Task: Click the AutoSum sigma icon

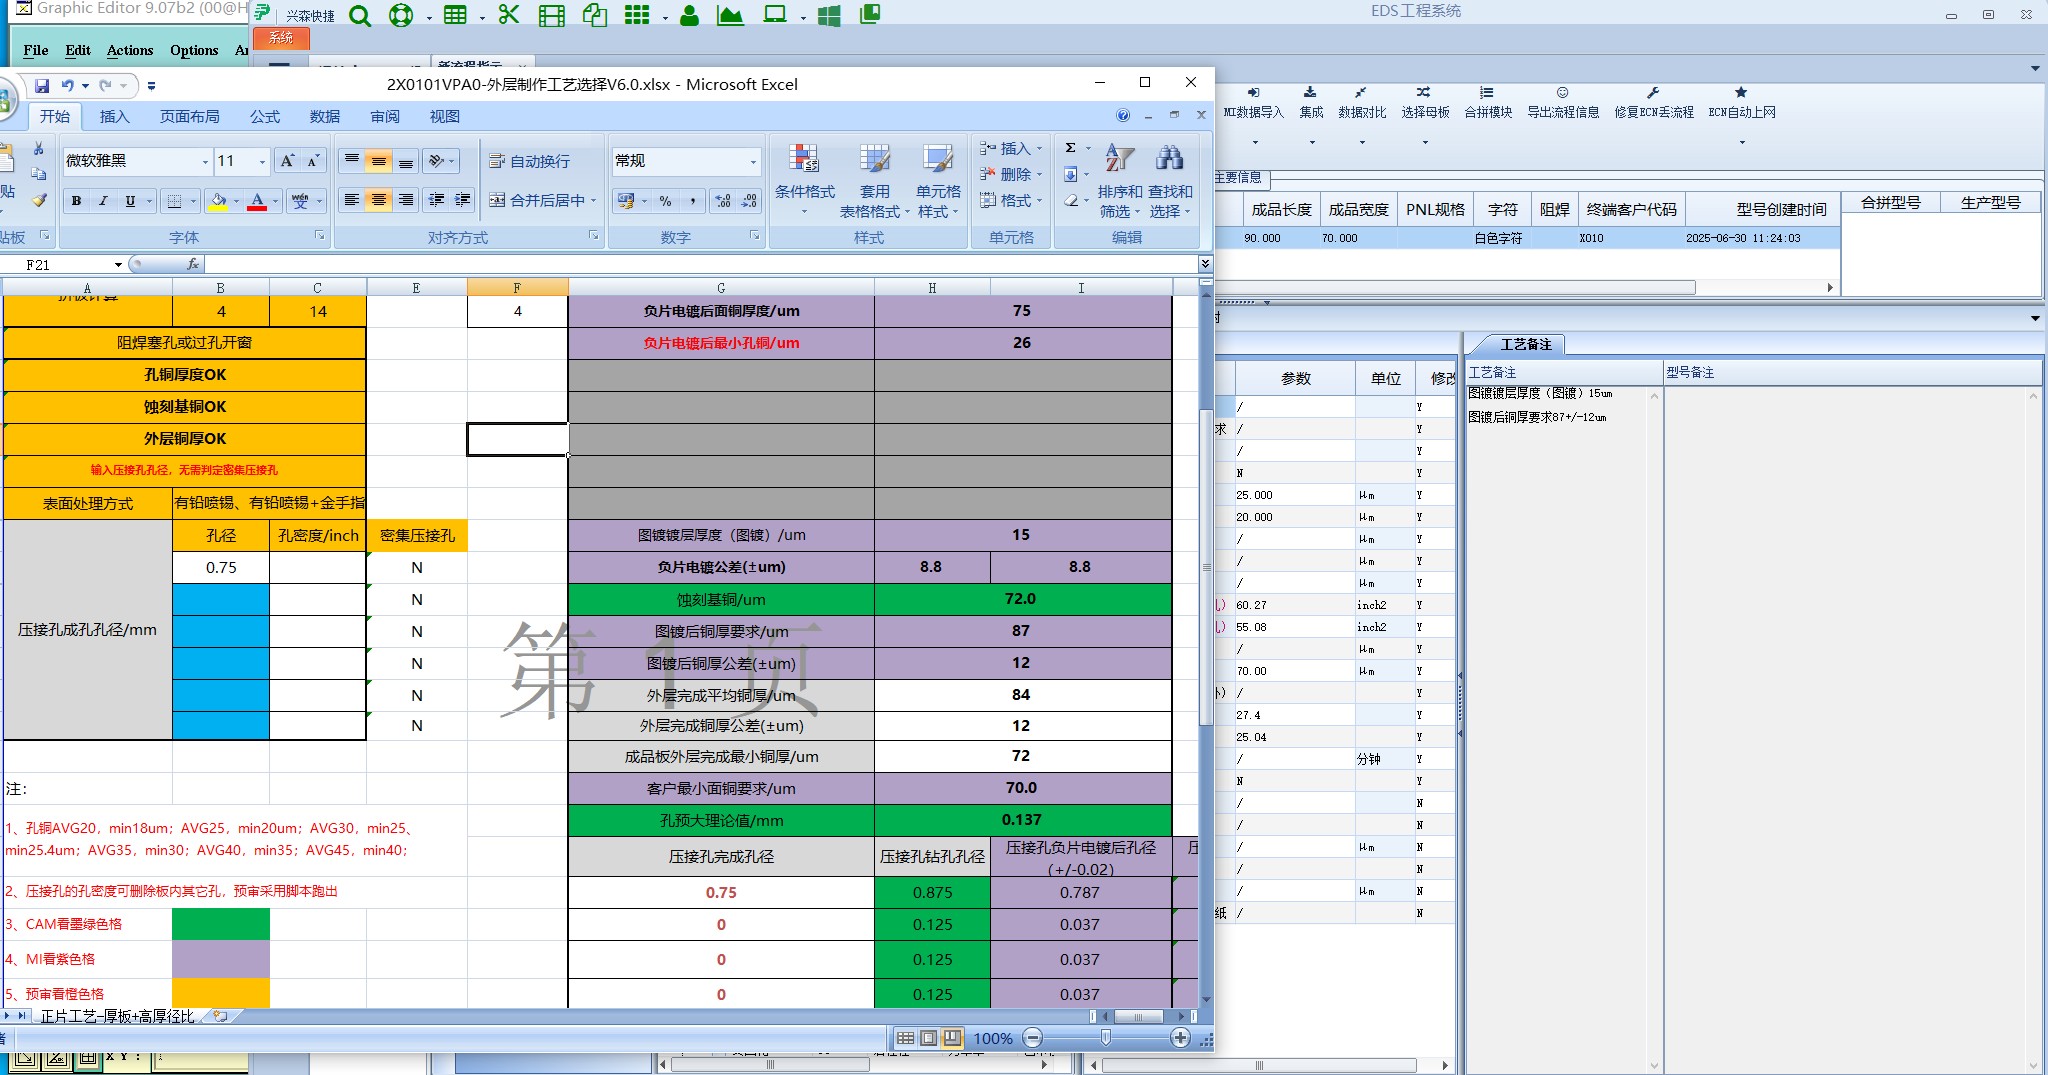Action: pyautogui.click(x=1071, y=148)
